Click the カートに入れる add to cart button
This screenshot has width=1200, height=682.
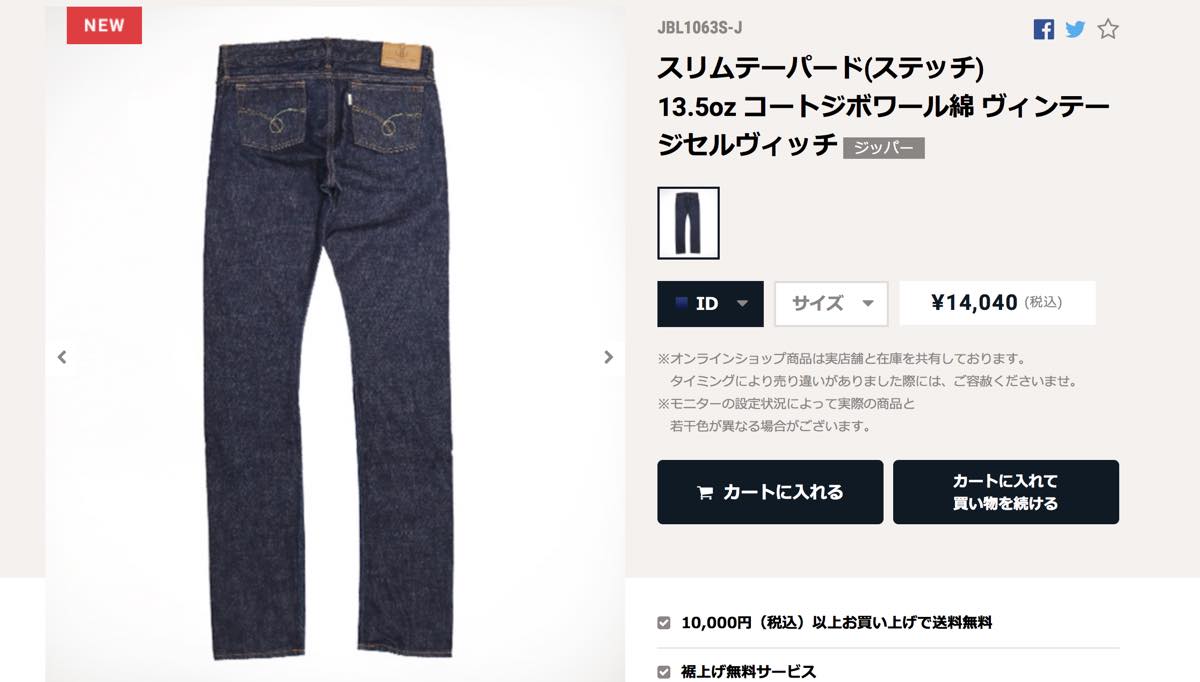[770, 492]
